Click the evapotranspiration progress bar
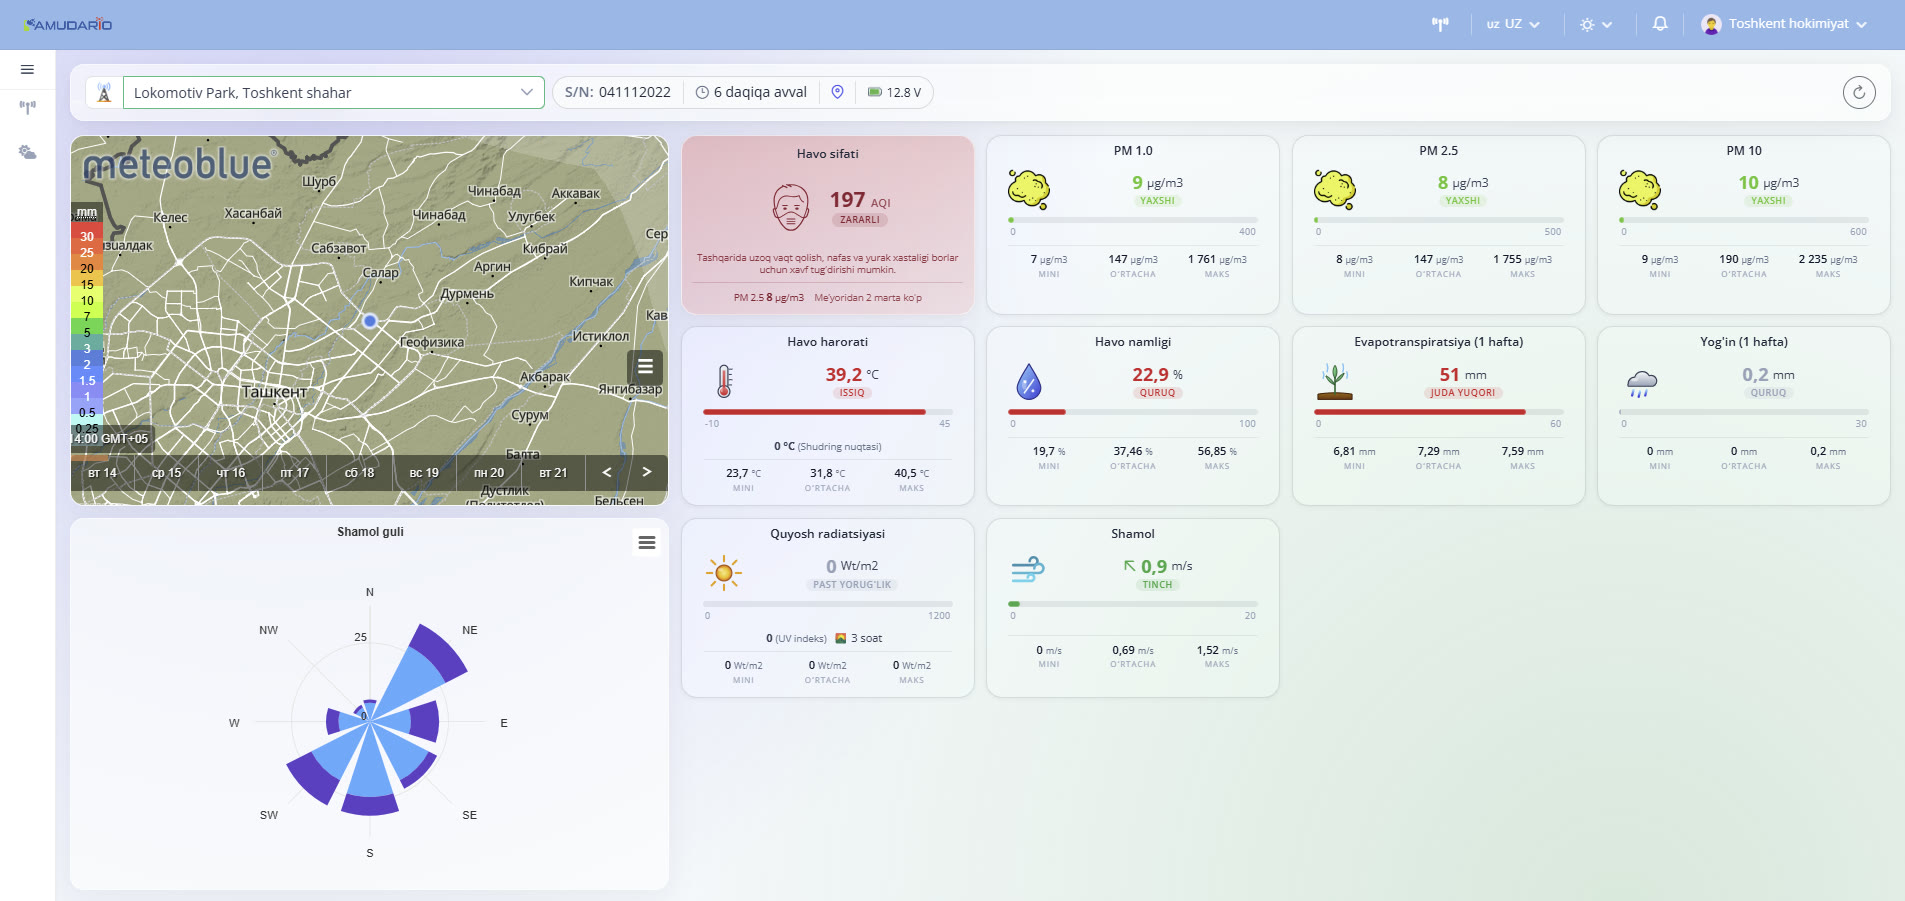This screenshot has width=1905, height=901. 1438,412
